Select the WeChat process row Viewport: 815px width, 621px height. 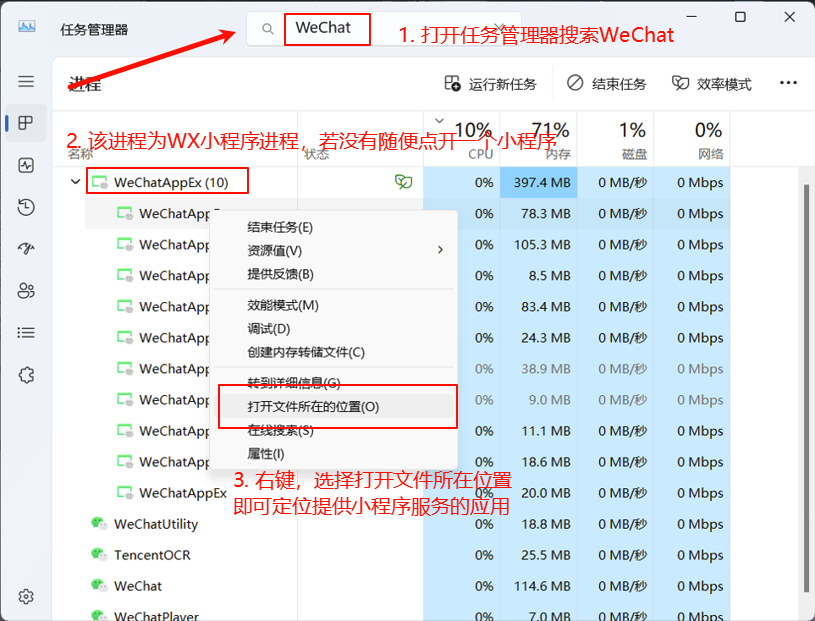(391, 586)
